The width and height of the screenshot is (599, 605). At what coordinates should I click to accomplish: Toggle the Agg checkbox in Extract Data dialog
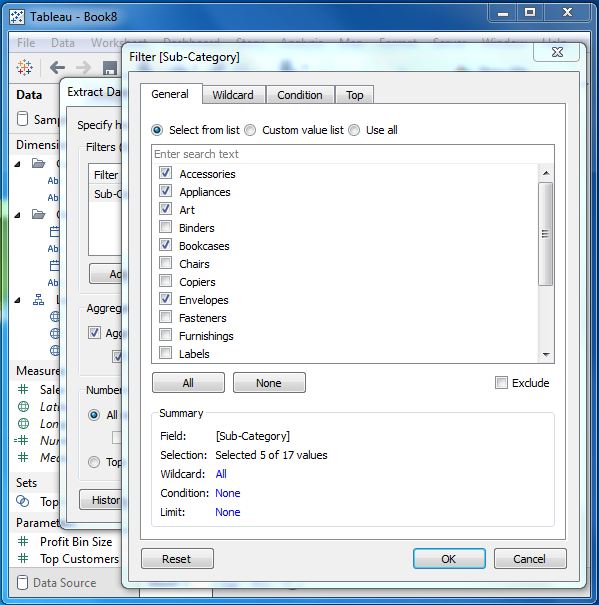[x=94, y=333]
